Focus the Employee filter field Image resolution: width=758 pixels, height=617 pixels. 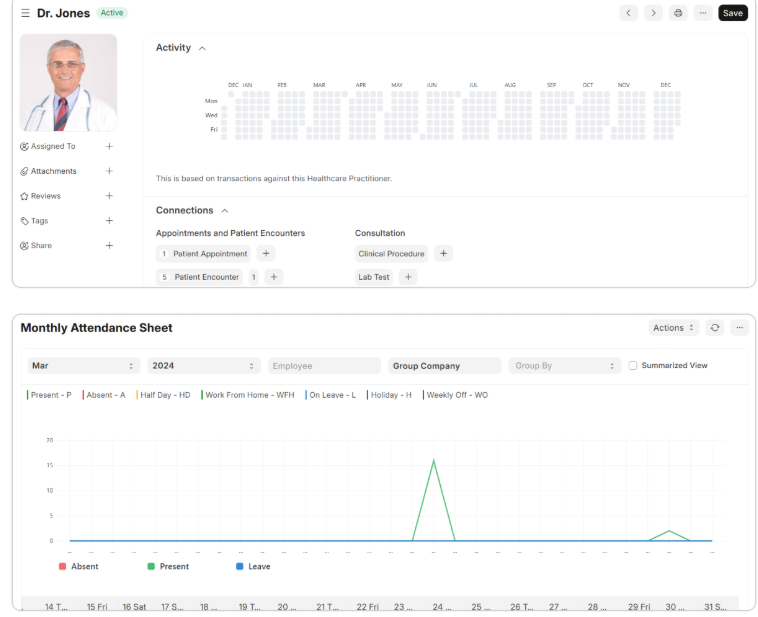(x=324, y=366)
